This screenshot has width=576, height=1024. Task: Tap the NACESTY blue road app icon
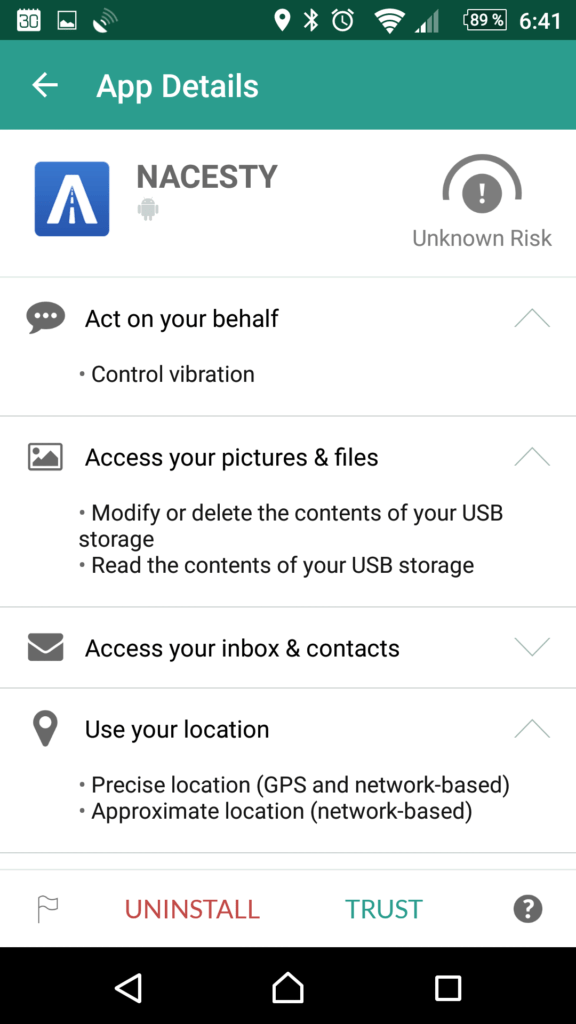click(x=72, y=199)
